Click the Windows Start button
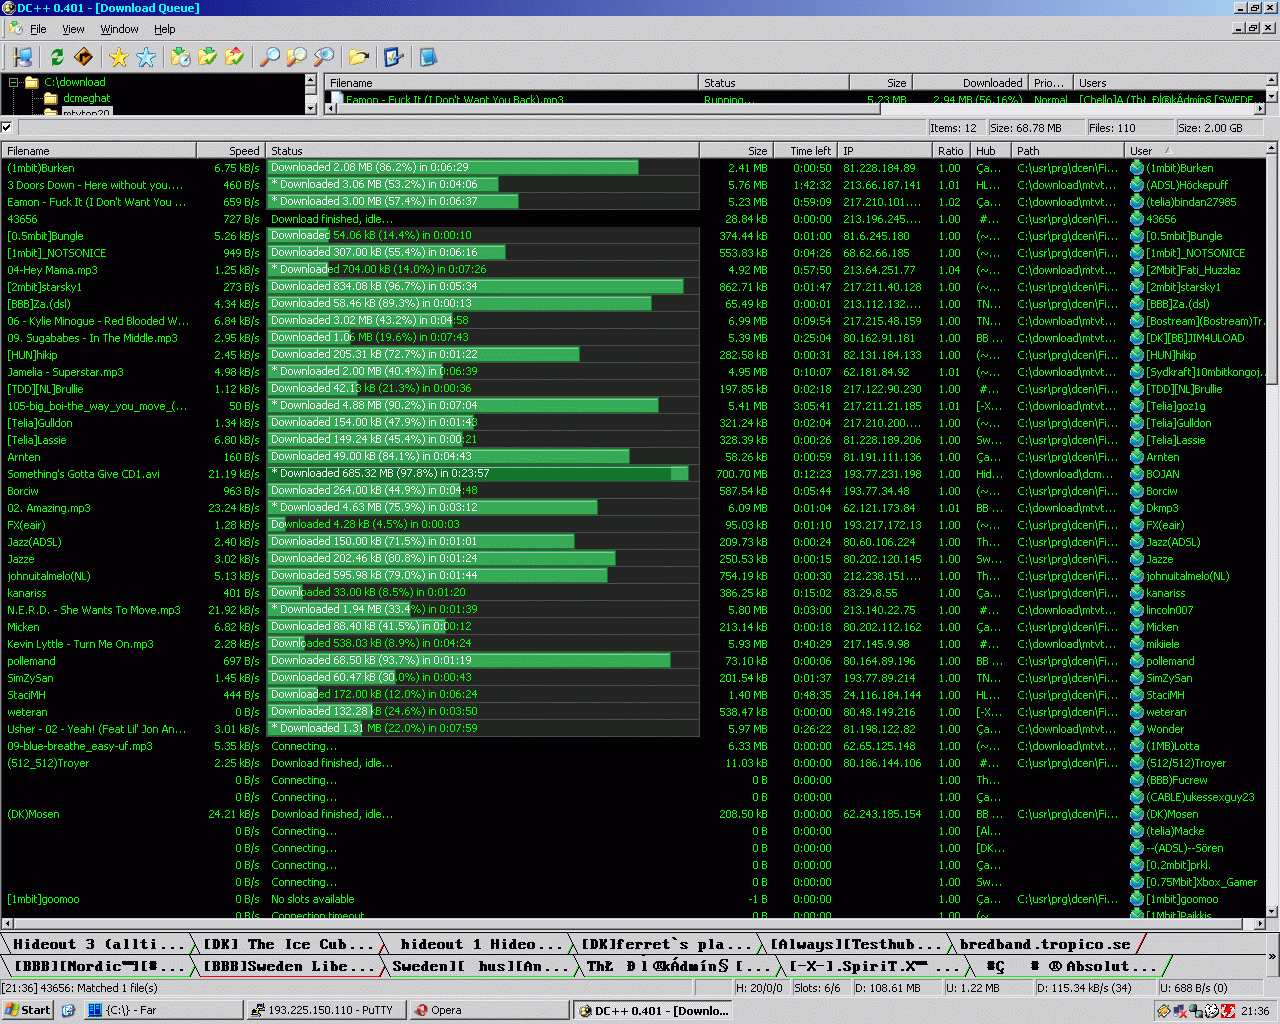 (x=27, y=1010)
